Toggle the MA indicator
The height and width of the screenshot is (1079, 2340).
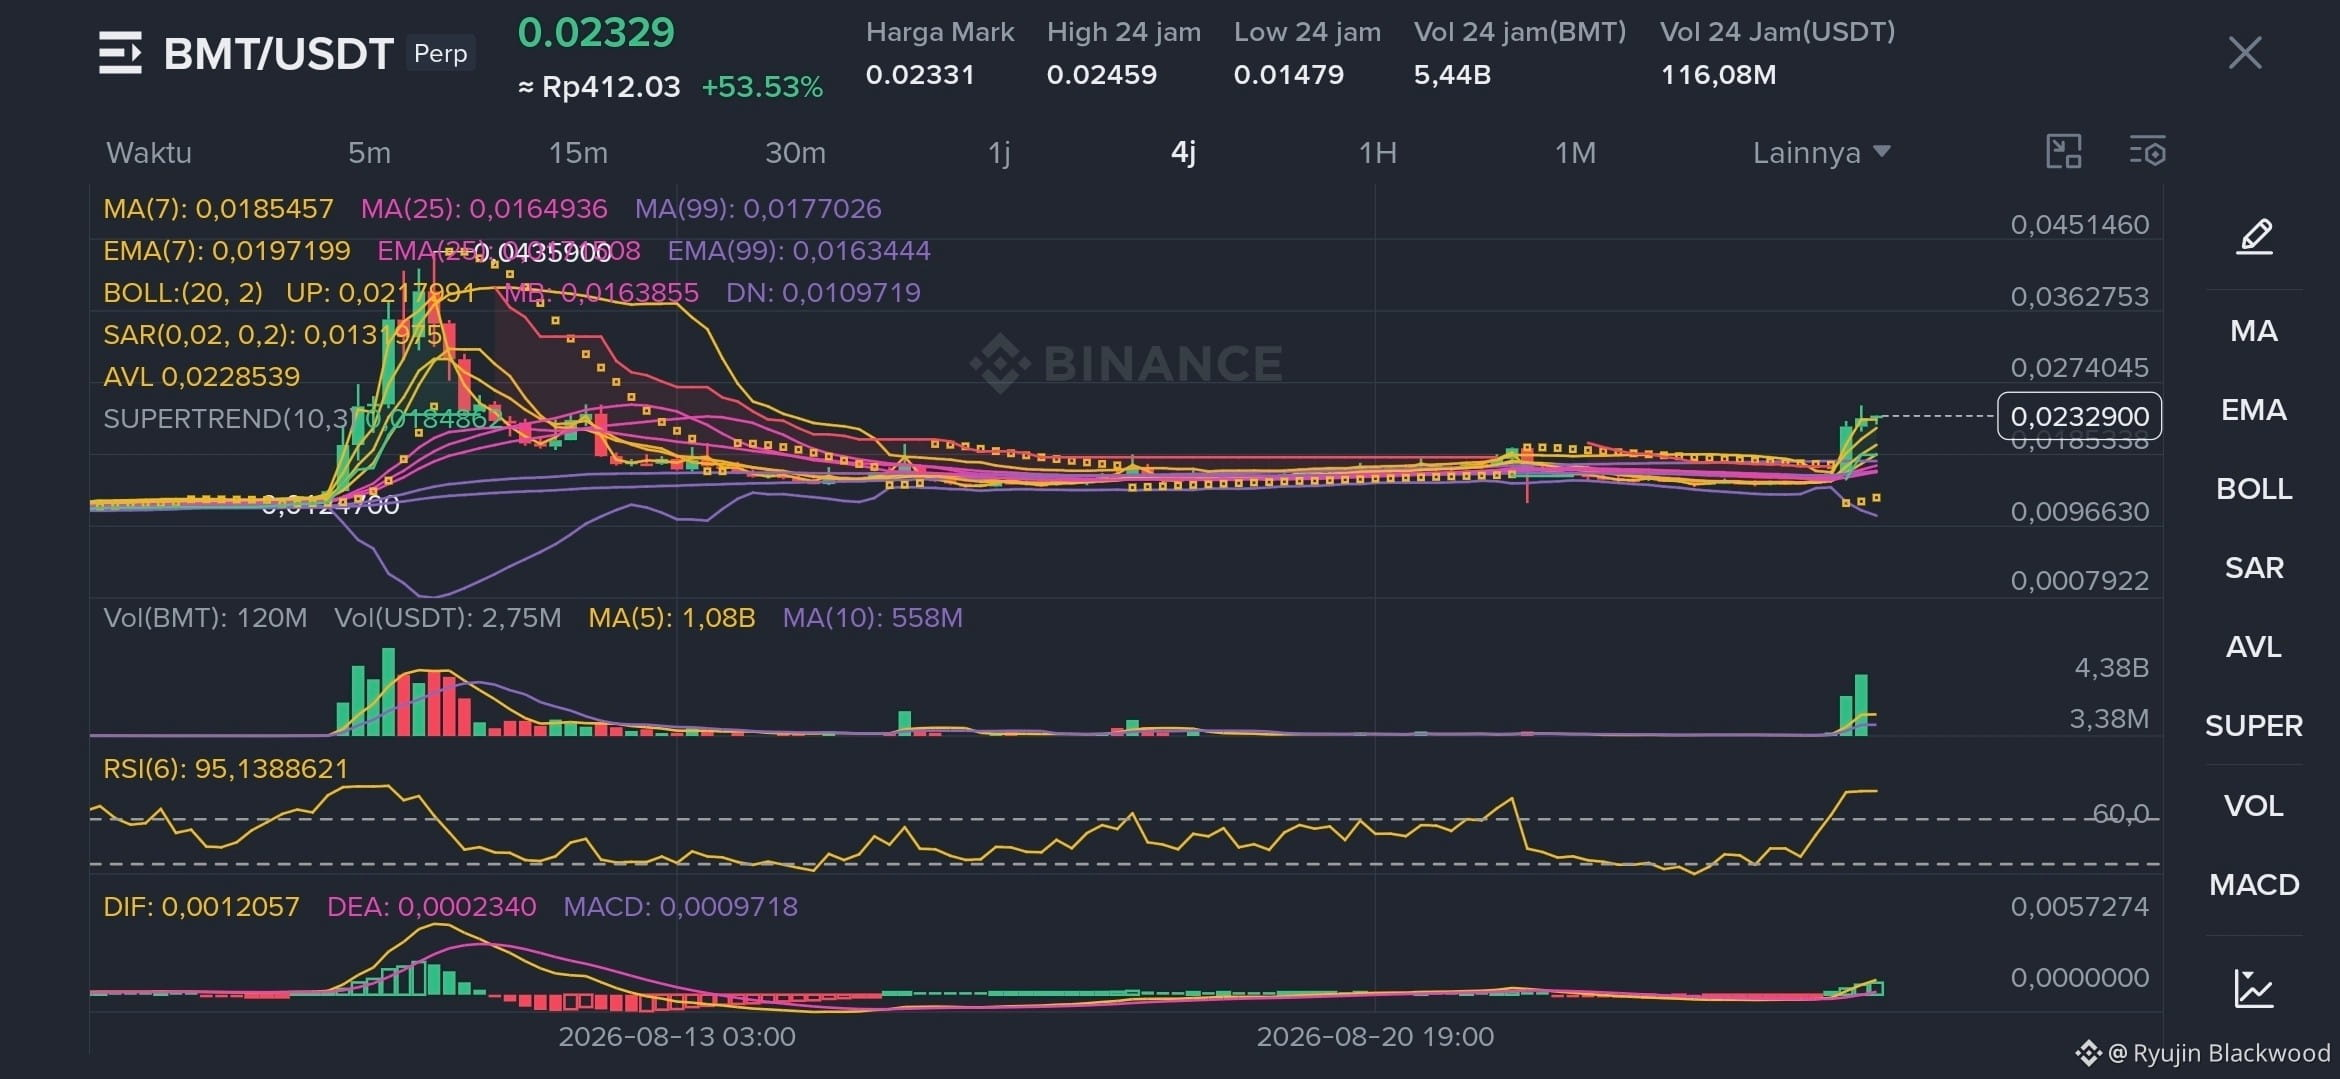(x=2254, y=331)
